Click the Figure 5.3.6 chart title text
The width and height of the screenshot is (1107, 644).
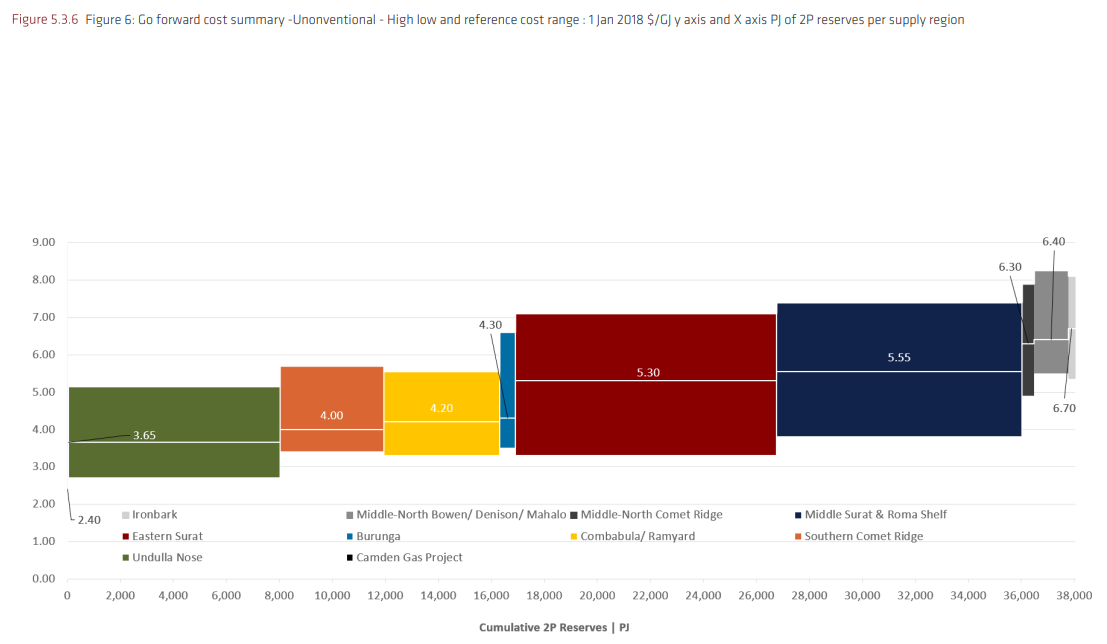click(487, 20)
